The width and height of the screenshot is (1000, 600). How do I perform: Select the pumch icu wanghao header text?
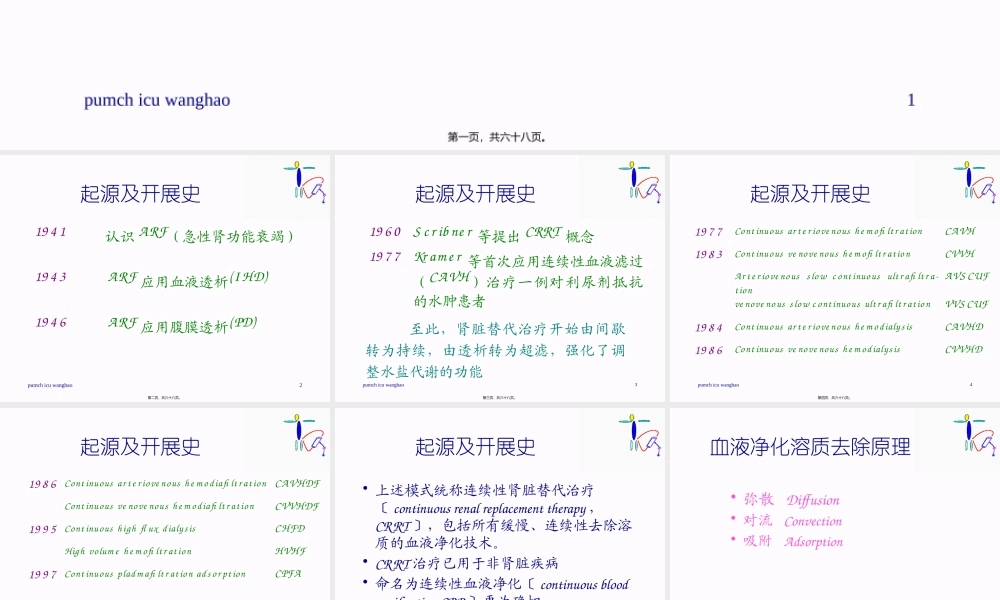[157, 100]
